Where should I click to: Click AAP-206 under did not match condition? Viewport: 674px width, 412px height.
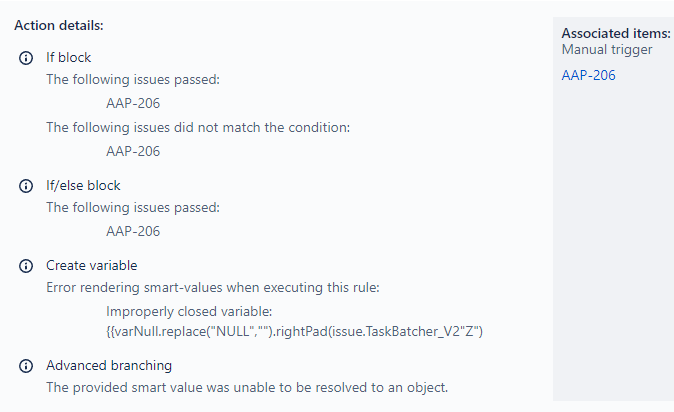[133, 151]
